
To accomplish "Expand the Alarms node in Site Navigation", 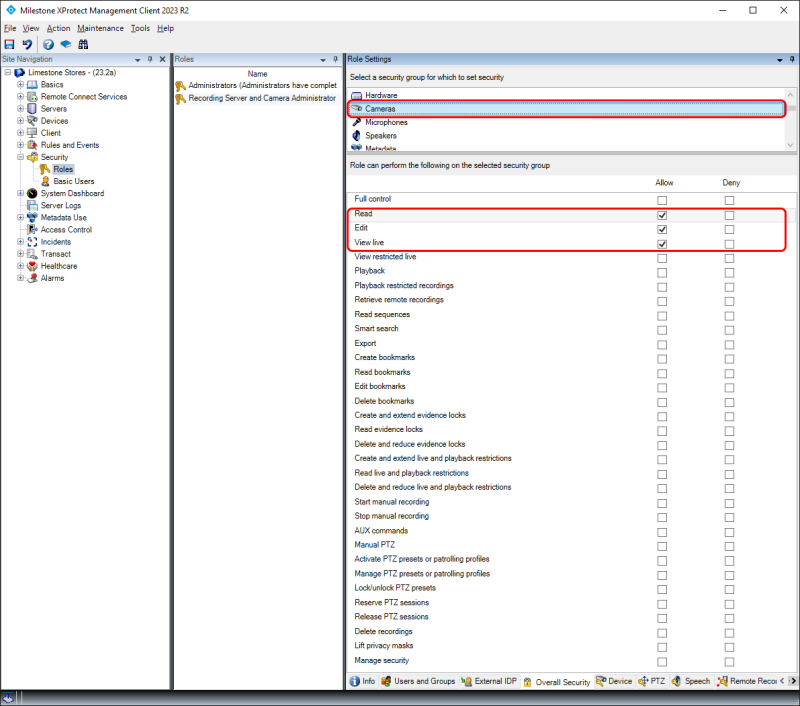I will [x=22, y=278].
